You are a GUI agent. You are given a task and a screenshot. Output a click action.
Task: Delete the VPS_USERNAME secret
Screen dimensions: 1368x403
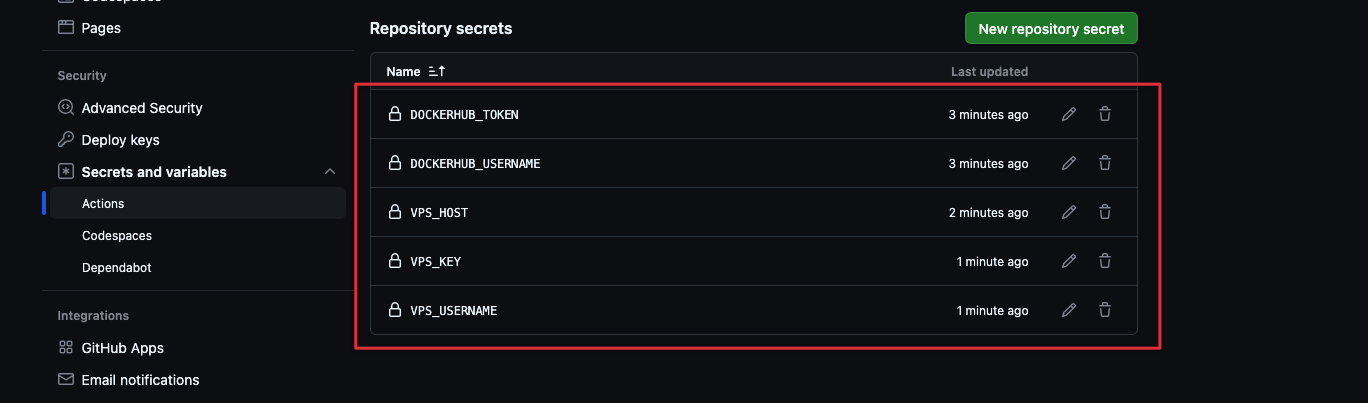click(1105, 310)
